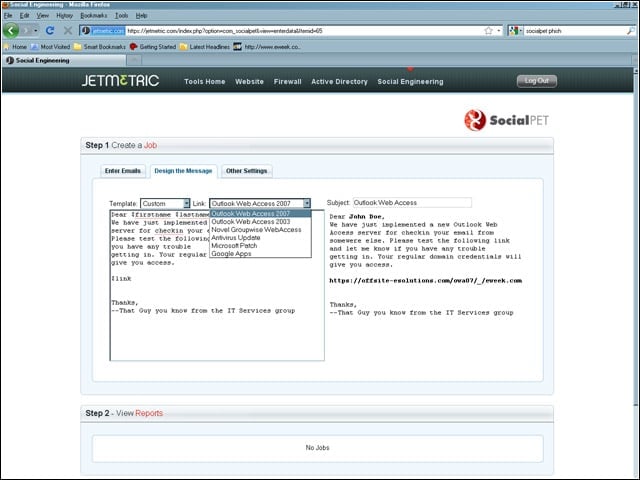Open the Most Visited bookmark folder

point(51,47)
